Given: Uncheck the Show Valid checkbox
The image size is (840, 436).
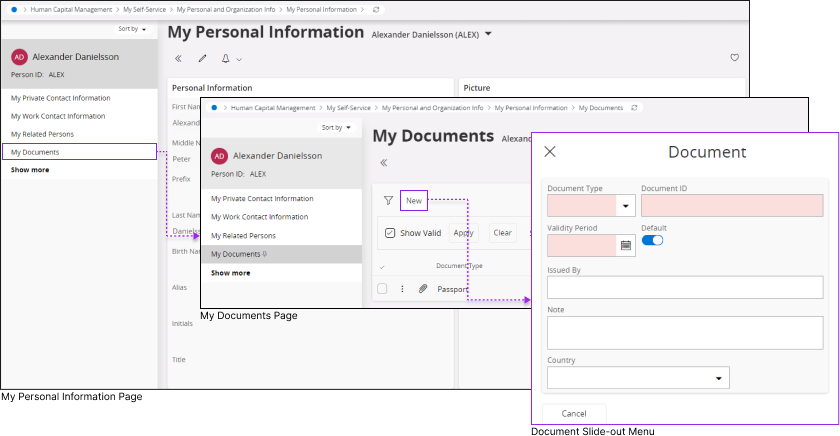Looking at the screenshot, I should pos(390,233).
